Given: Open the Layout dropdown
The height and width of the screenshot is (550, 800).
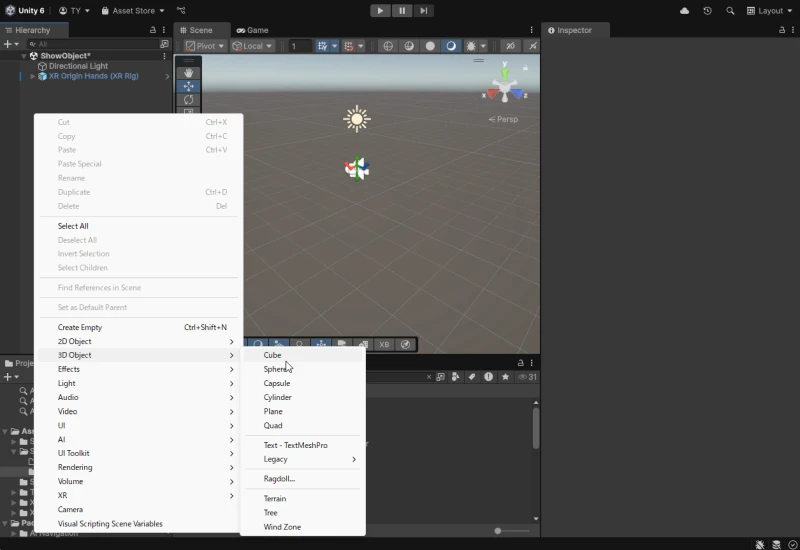Looking at the screenshot, I should coord(769,11).
